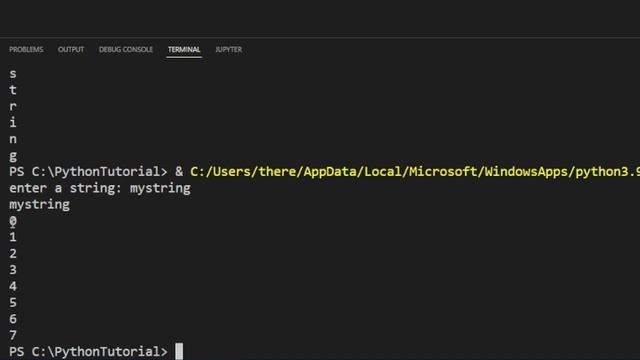The width and height of the screenshot is (640, 360).
Task: Click the output letter 't'
Action: (x=13, y=90)
